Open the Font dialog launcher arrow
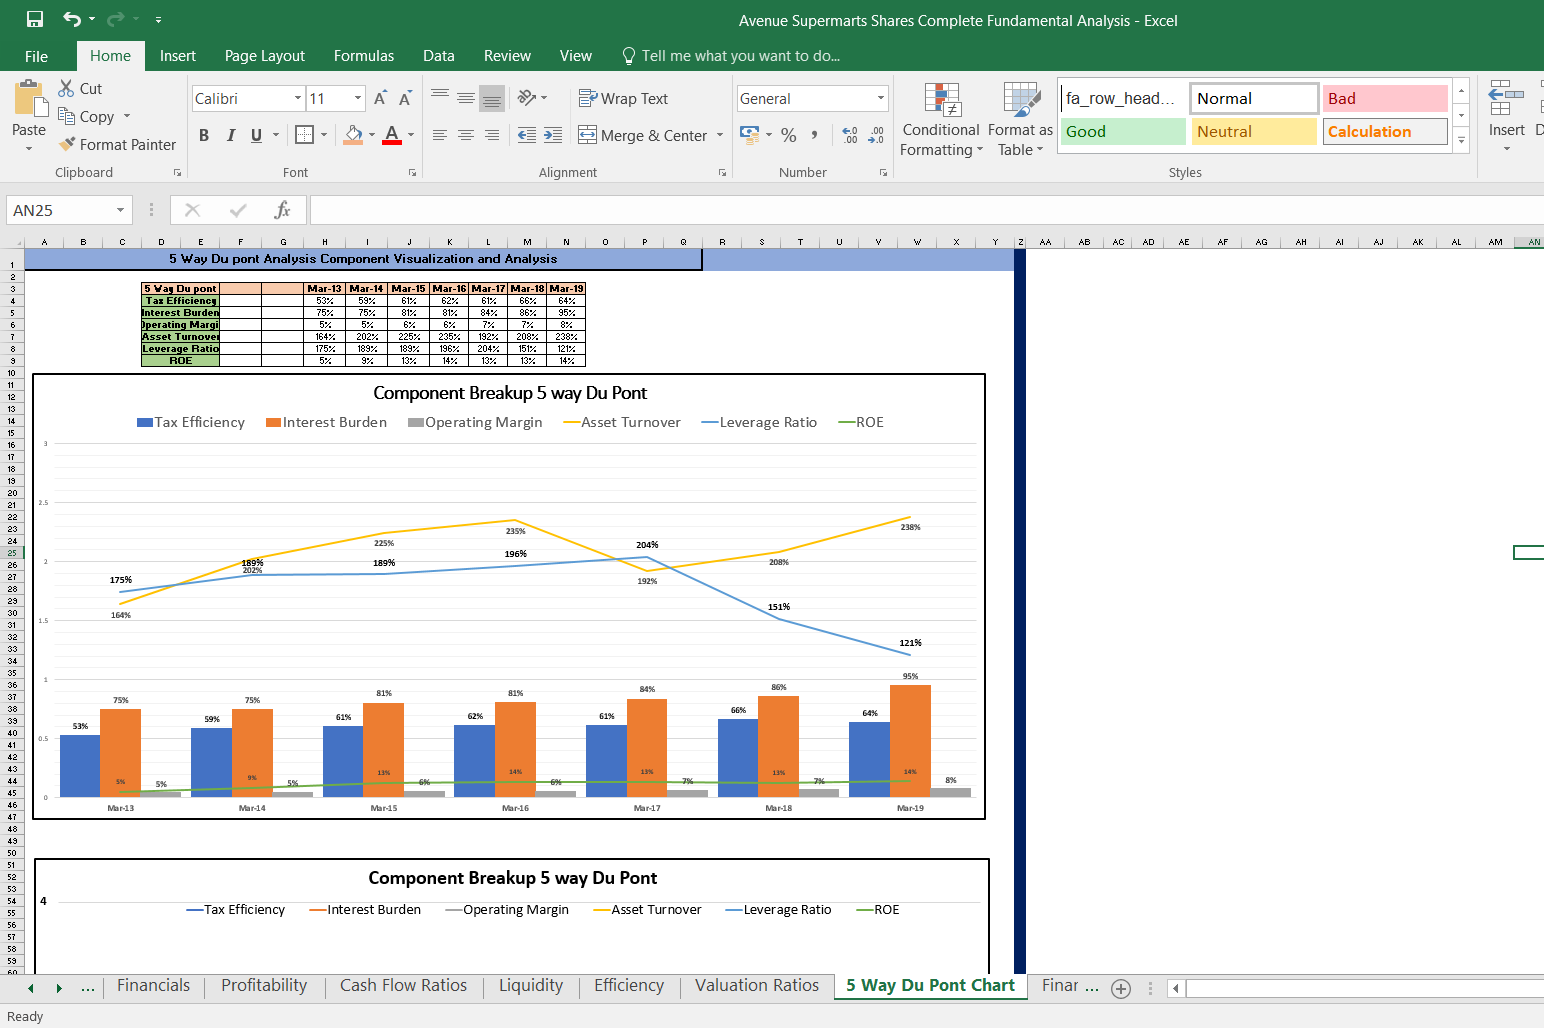1544x1028 pixels. 412,173
